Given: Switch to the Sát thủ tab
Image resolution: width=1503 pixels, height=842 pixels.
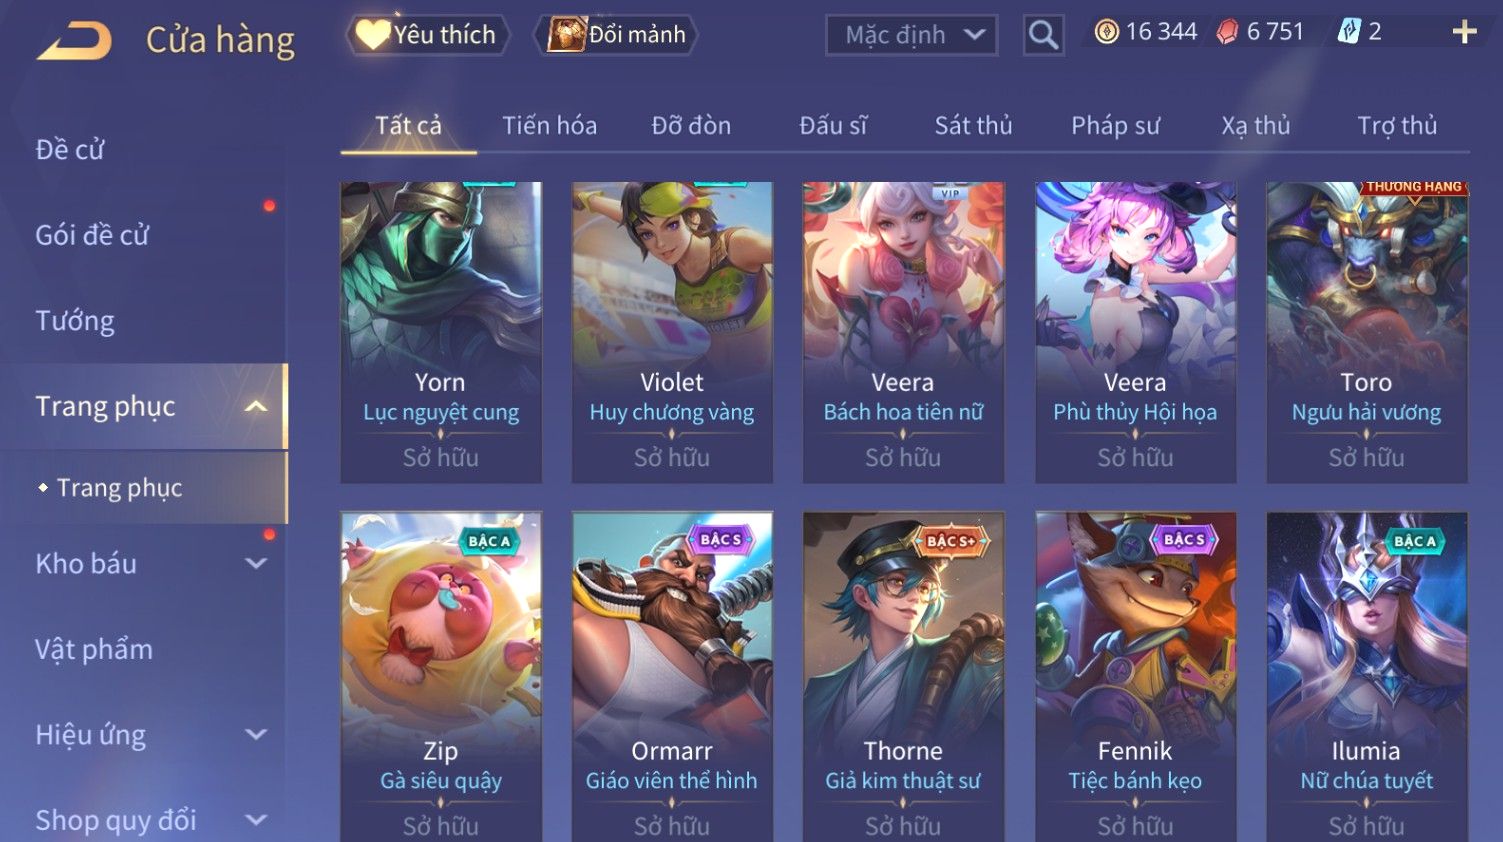Looking at the screenshot, I should 973,126.
